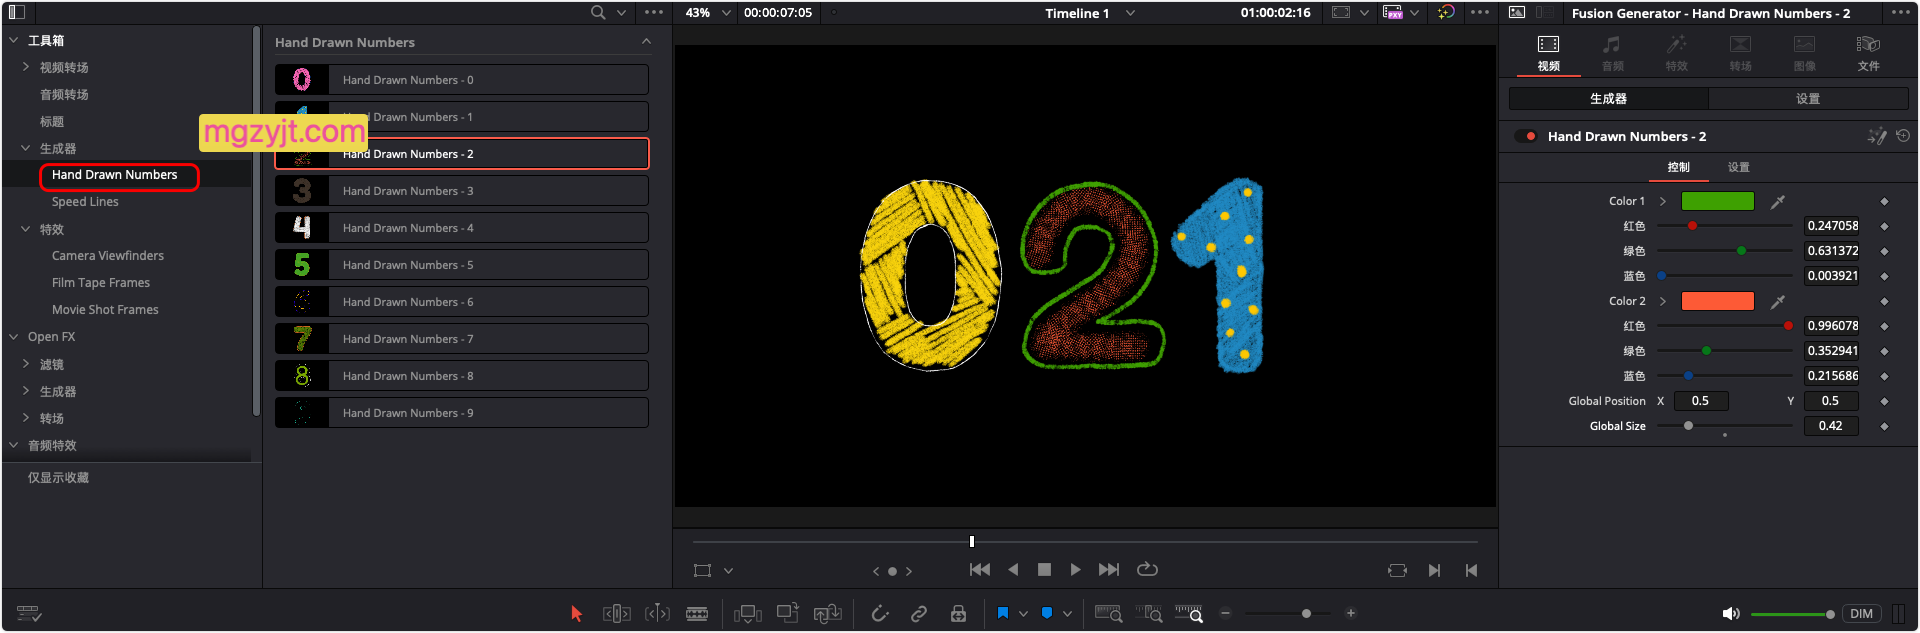This screenshot has width=1920, height=633.
Task: Jump to the last frame
Action: tap(1109, 569)
